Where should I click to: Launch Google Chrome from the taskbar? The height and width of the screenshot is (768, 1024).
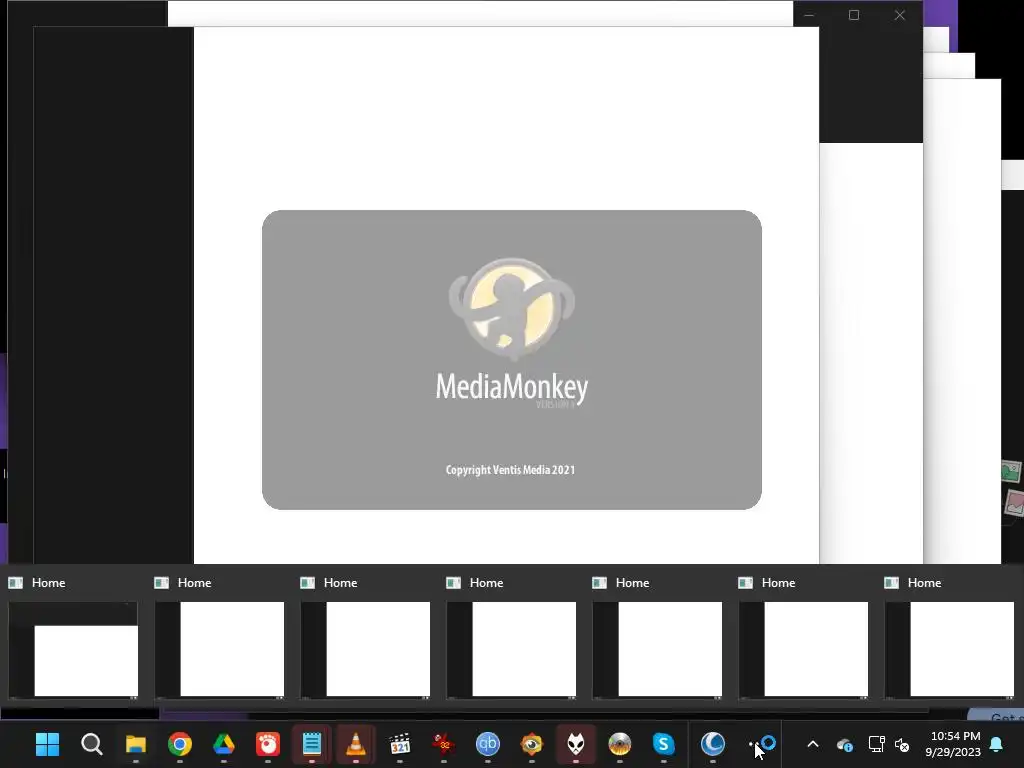pos(180,744)
